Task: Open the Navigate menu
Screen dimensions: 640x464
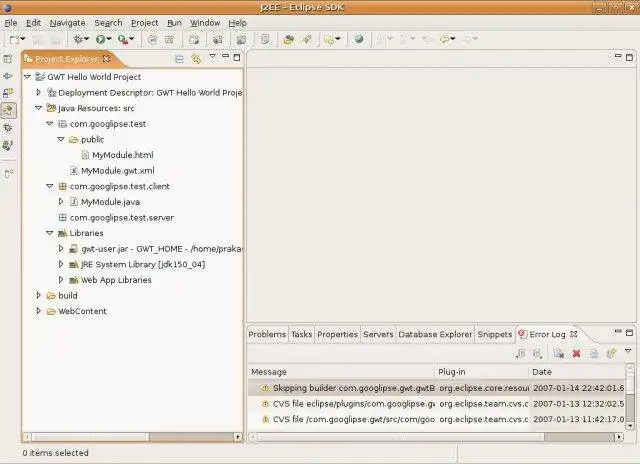Action: click(x=67, y=23)
